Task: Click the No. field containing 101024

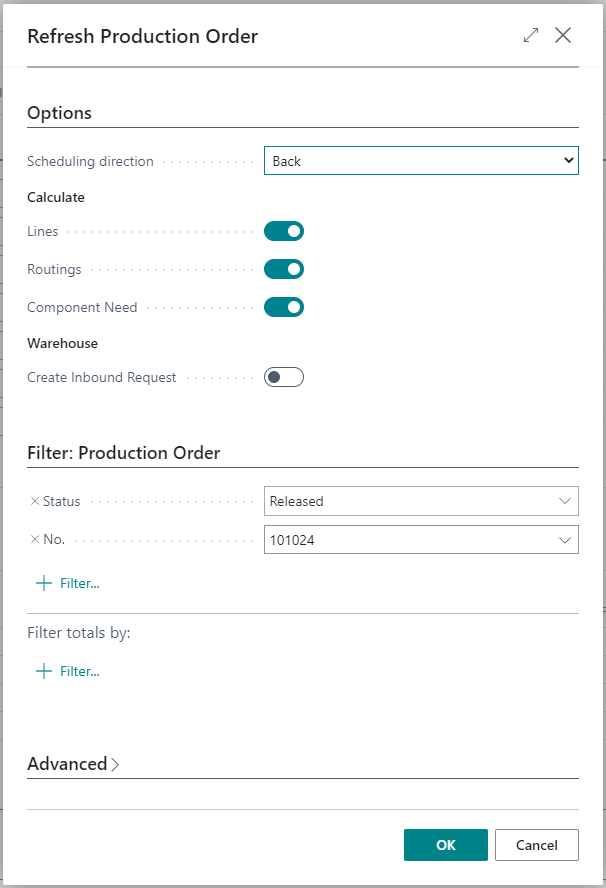Action: (408, 540)
